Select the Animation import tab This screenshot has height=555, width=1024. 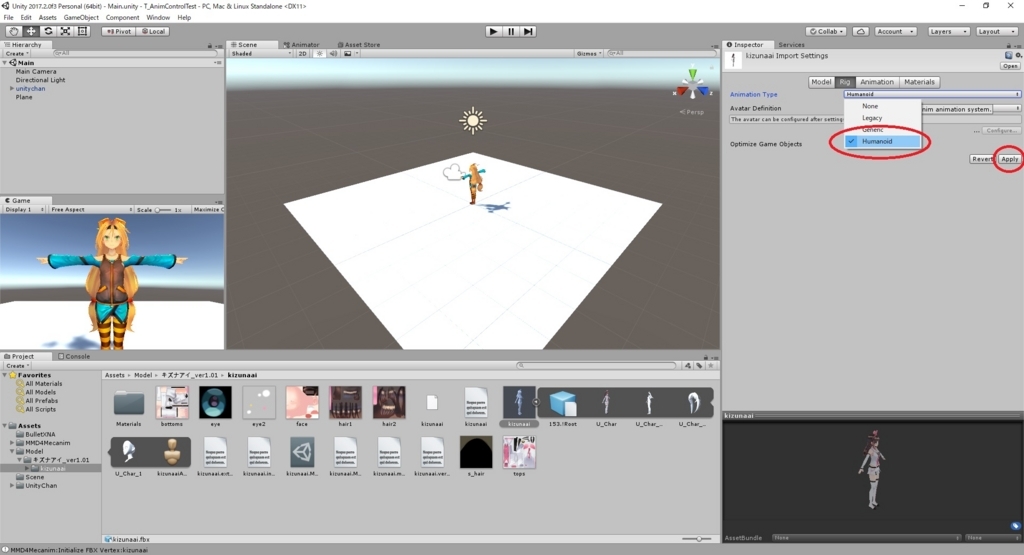click(876, 82)
